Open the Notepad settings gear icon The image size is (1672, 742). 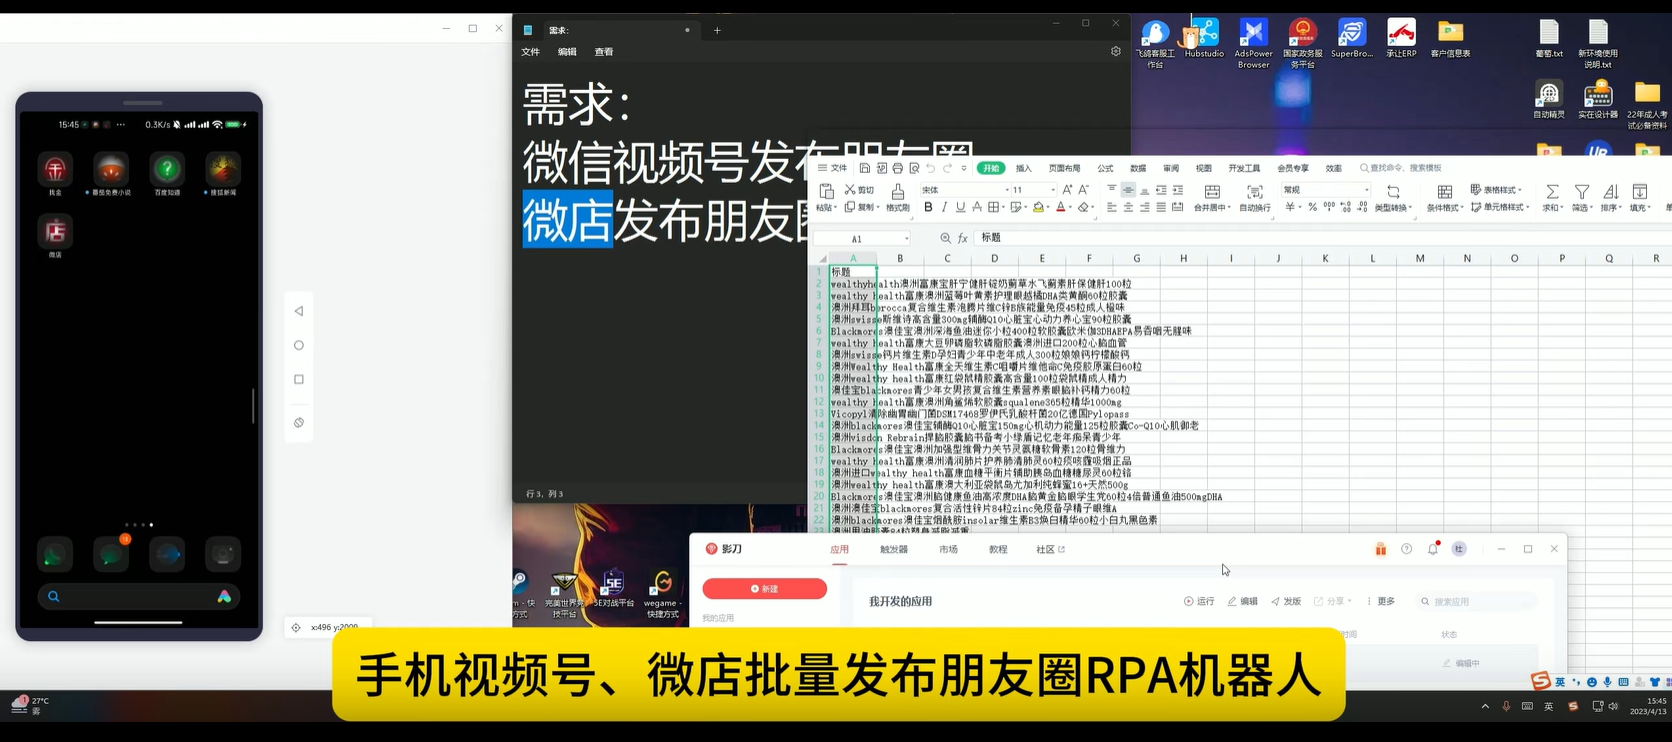click(1116, 51)
